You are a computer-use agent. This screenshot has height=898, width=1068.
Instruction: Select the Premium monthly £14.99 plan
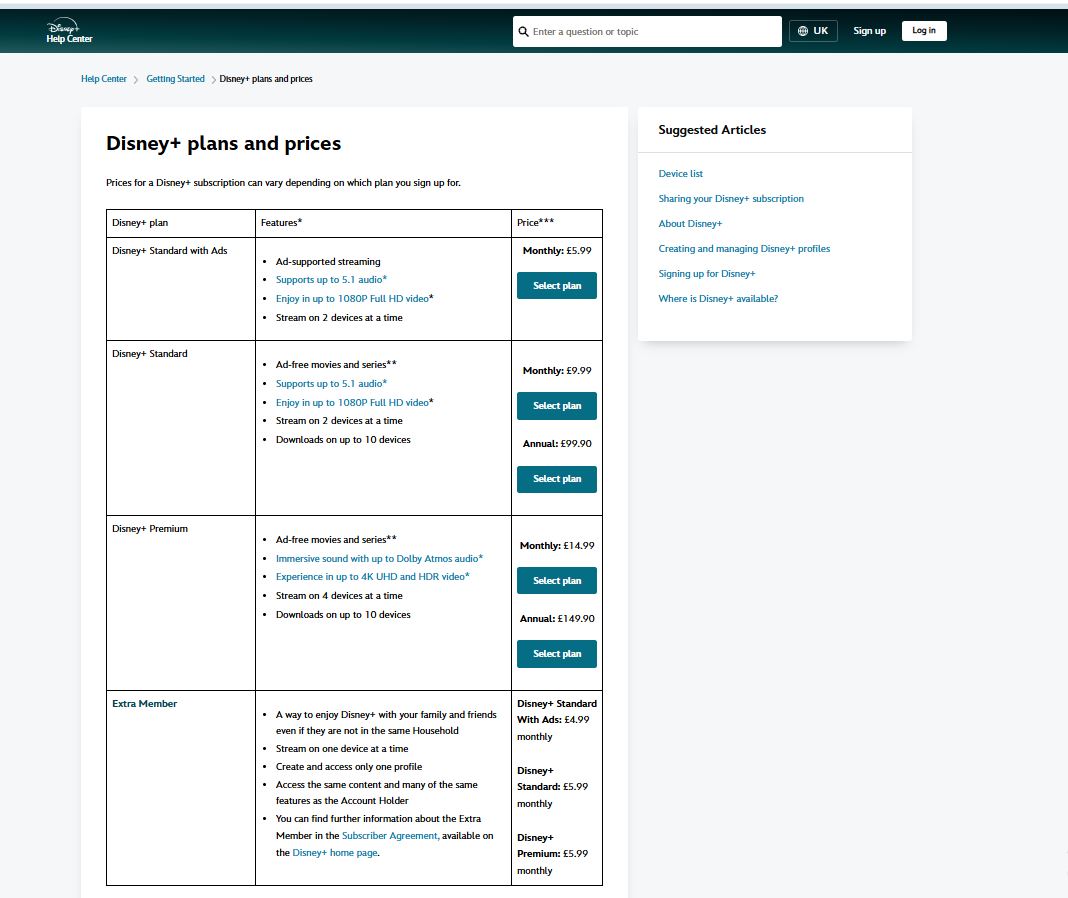(x=556, y=580)
